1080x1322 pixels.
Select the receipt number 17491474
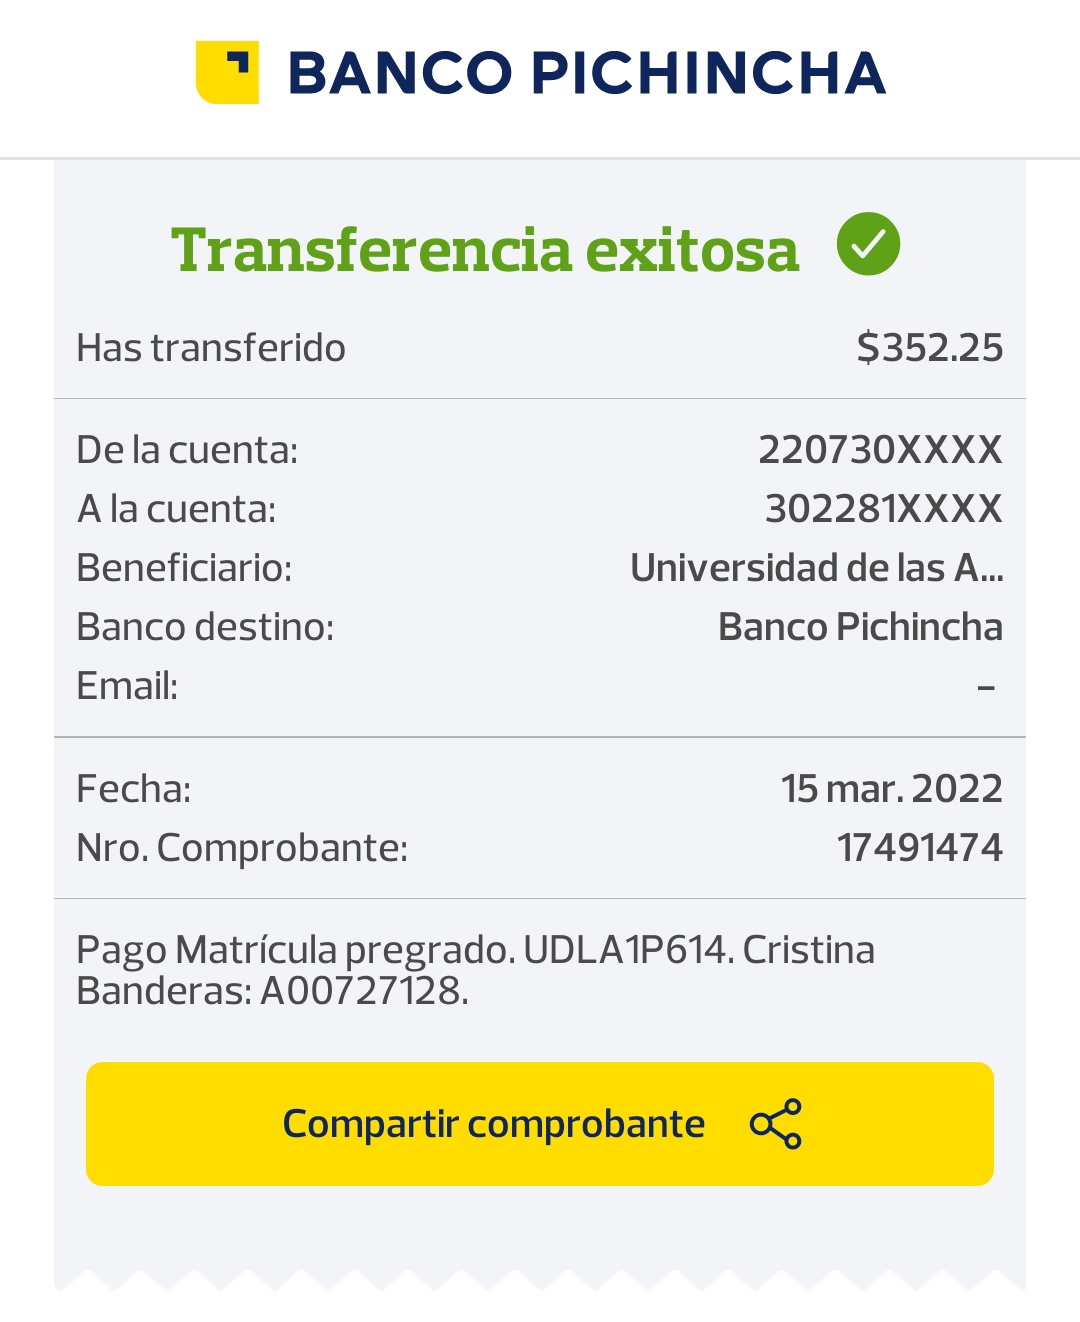click(x=919, y=848)
